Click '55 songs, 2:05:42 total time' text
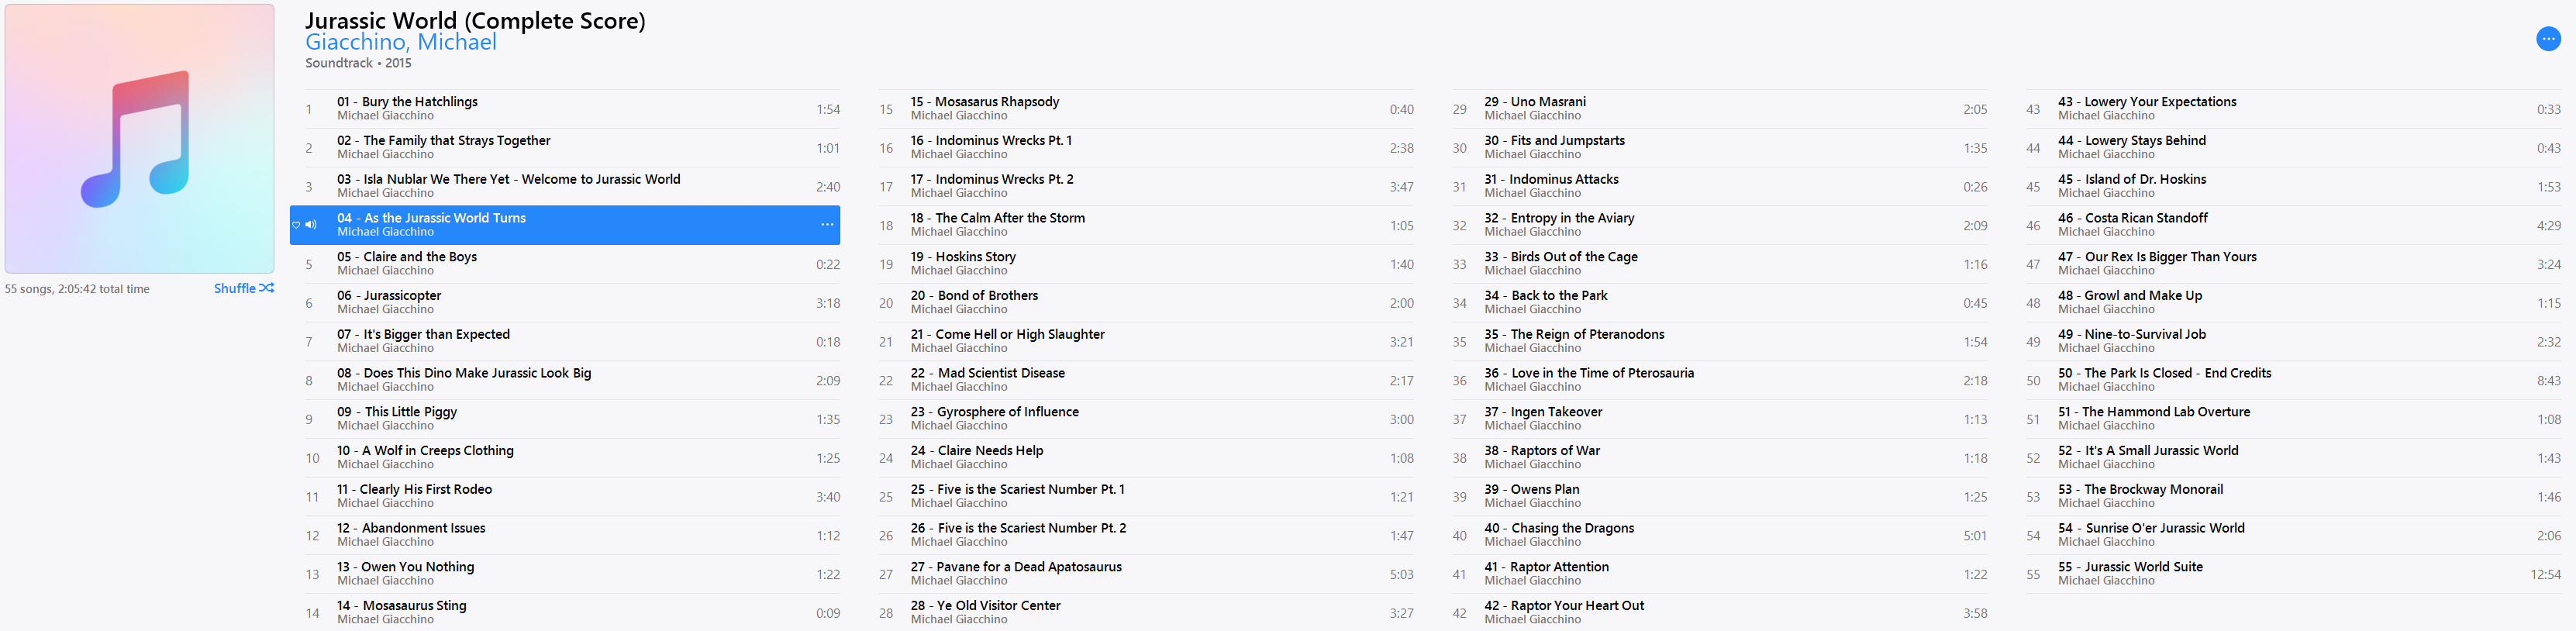Image resolution: width=2576 pixels, height=631 pixels. [77, 289]
